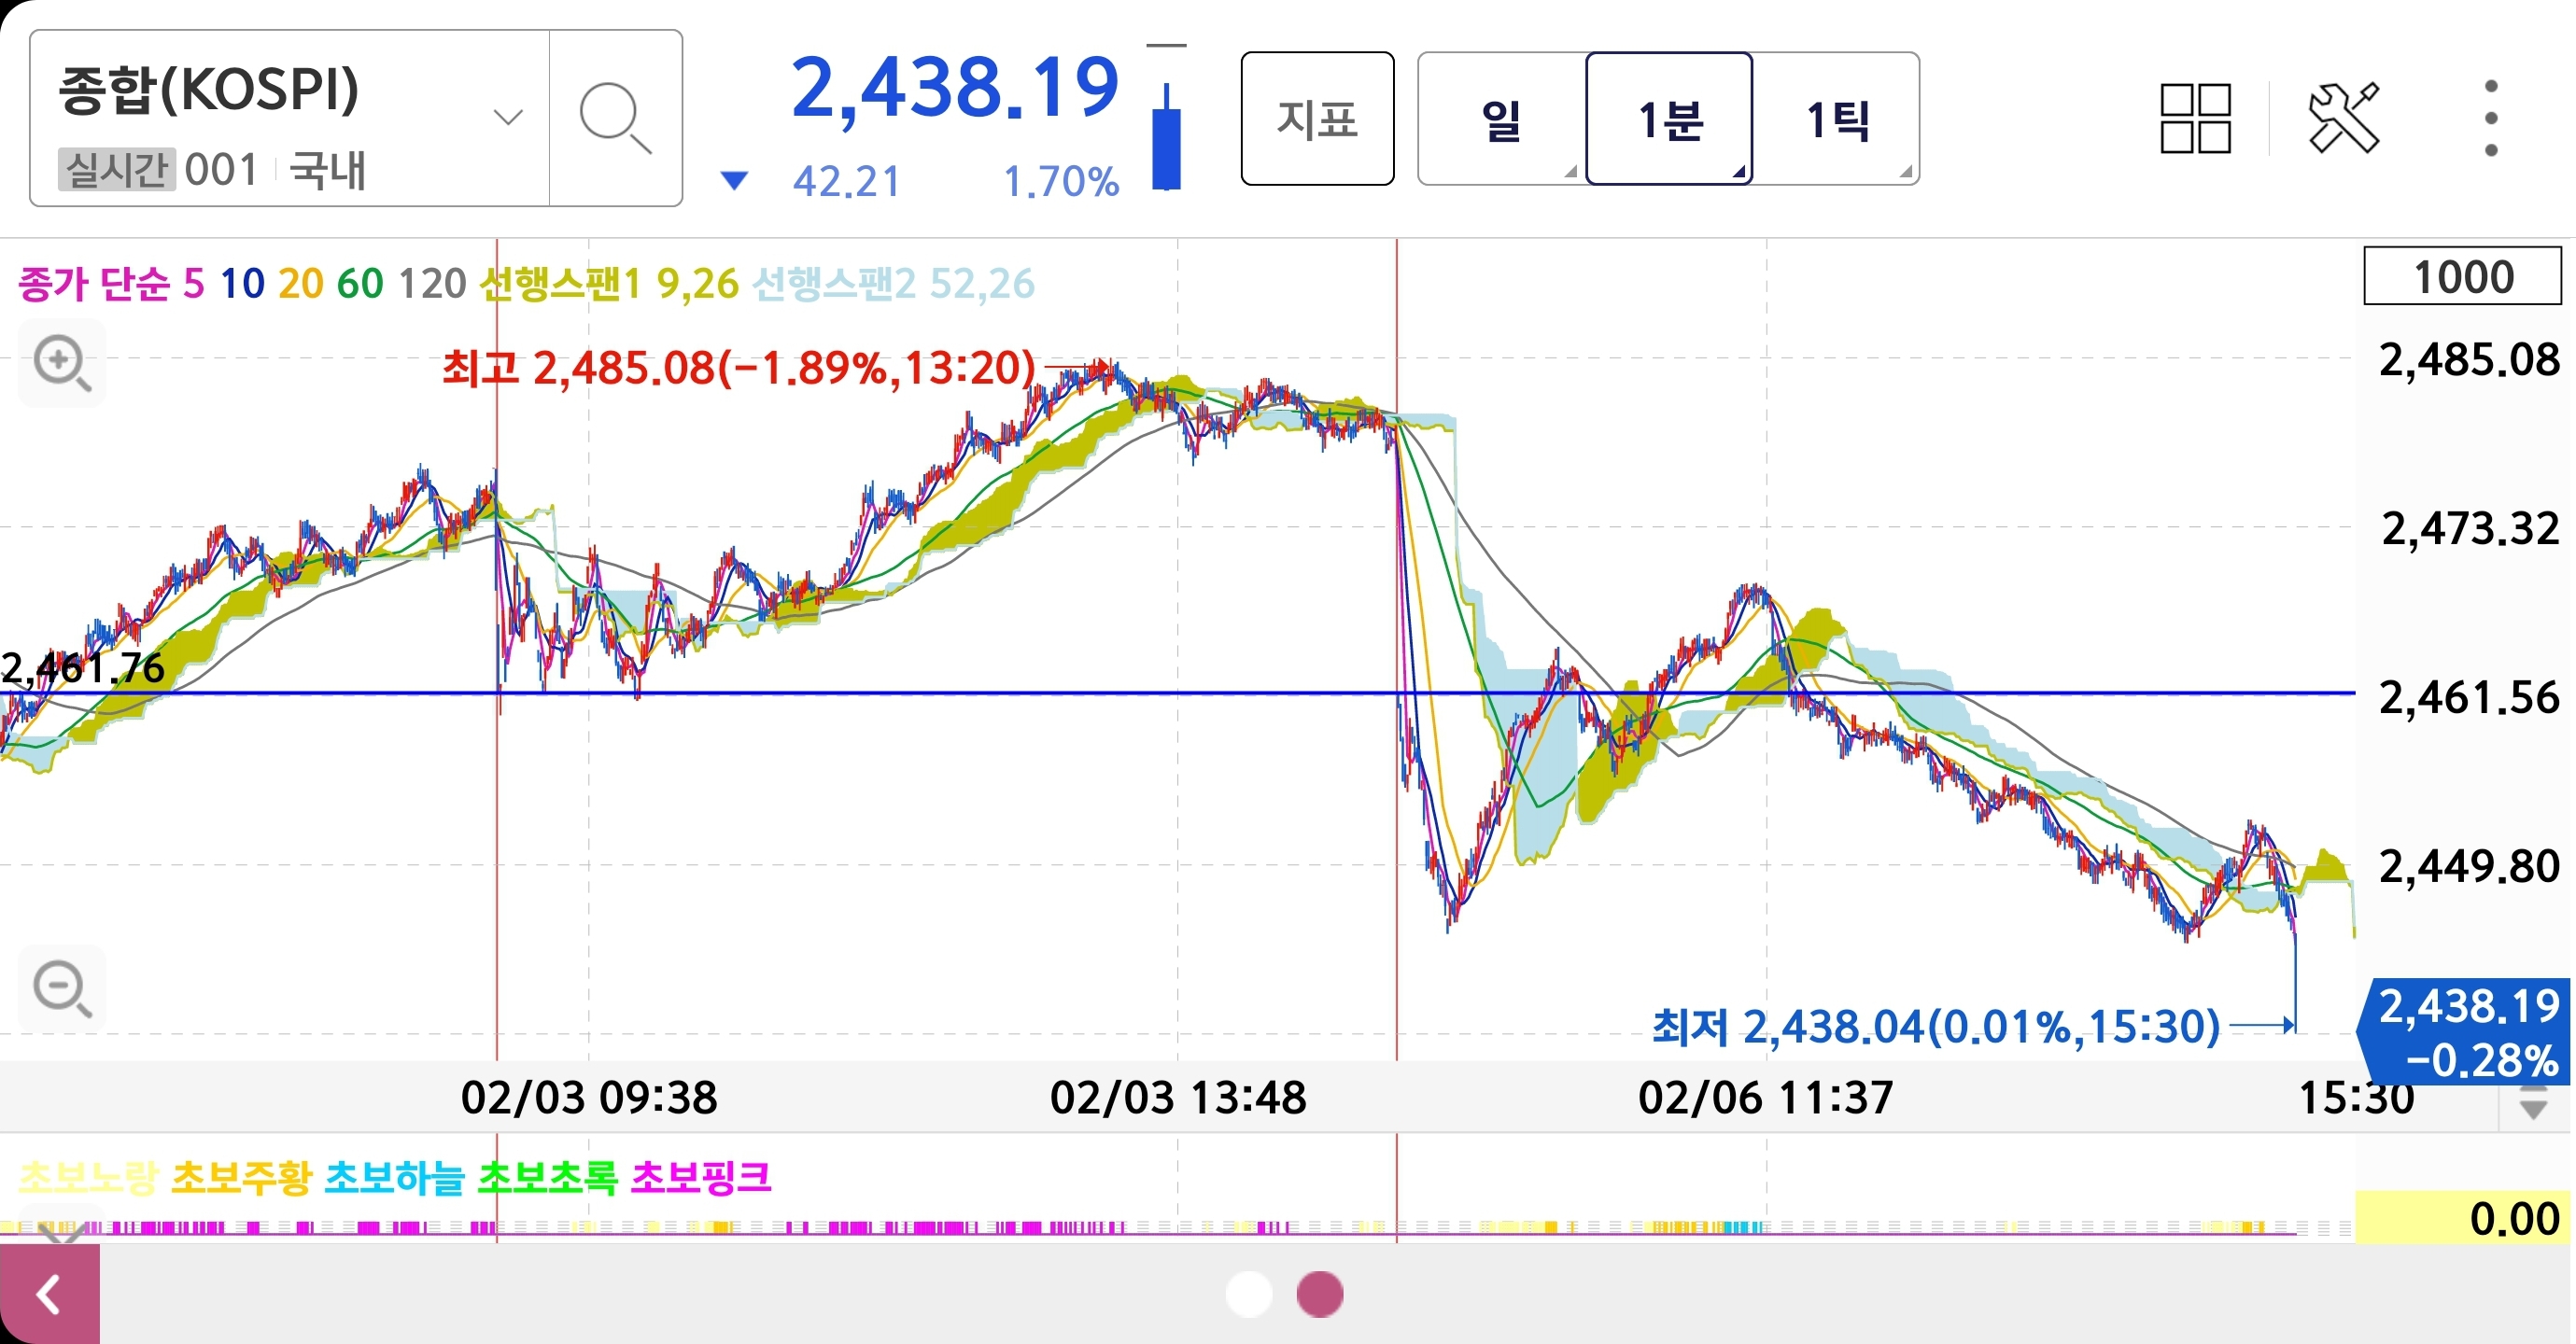Zoom in chart with plus magnifier
This screenshot has height=1344, width=2576.
(62, 362)
